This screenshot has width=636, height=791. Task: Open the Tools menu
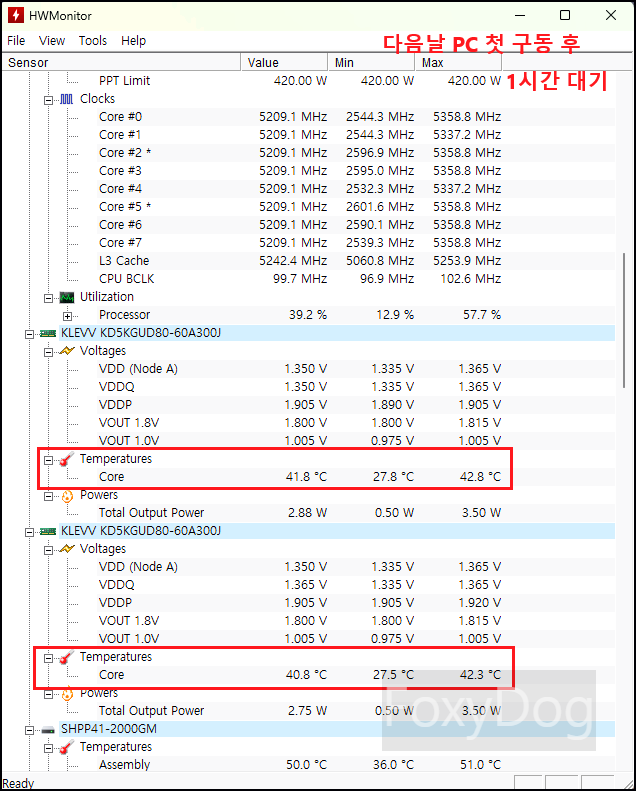pyautogui.click(x=93, y=41)
